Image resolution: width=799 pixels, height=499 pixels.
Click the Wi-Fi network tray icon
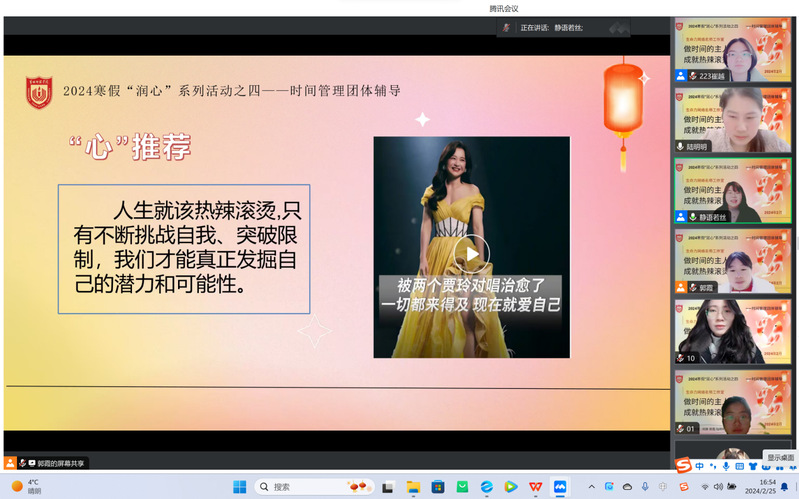[704, 487]
